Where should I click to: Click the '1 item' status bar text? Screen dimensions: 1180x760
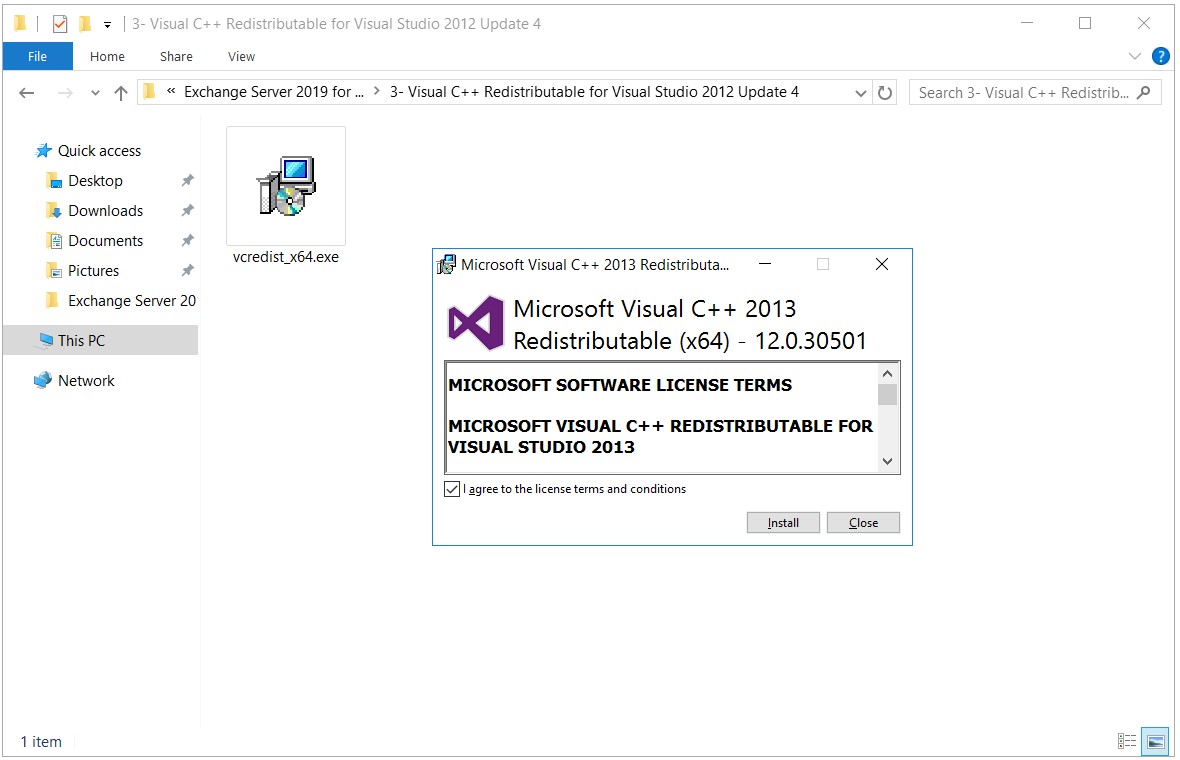[x=41, y=742]
